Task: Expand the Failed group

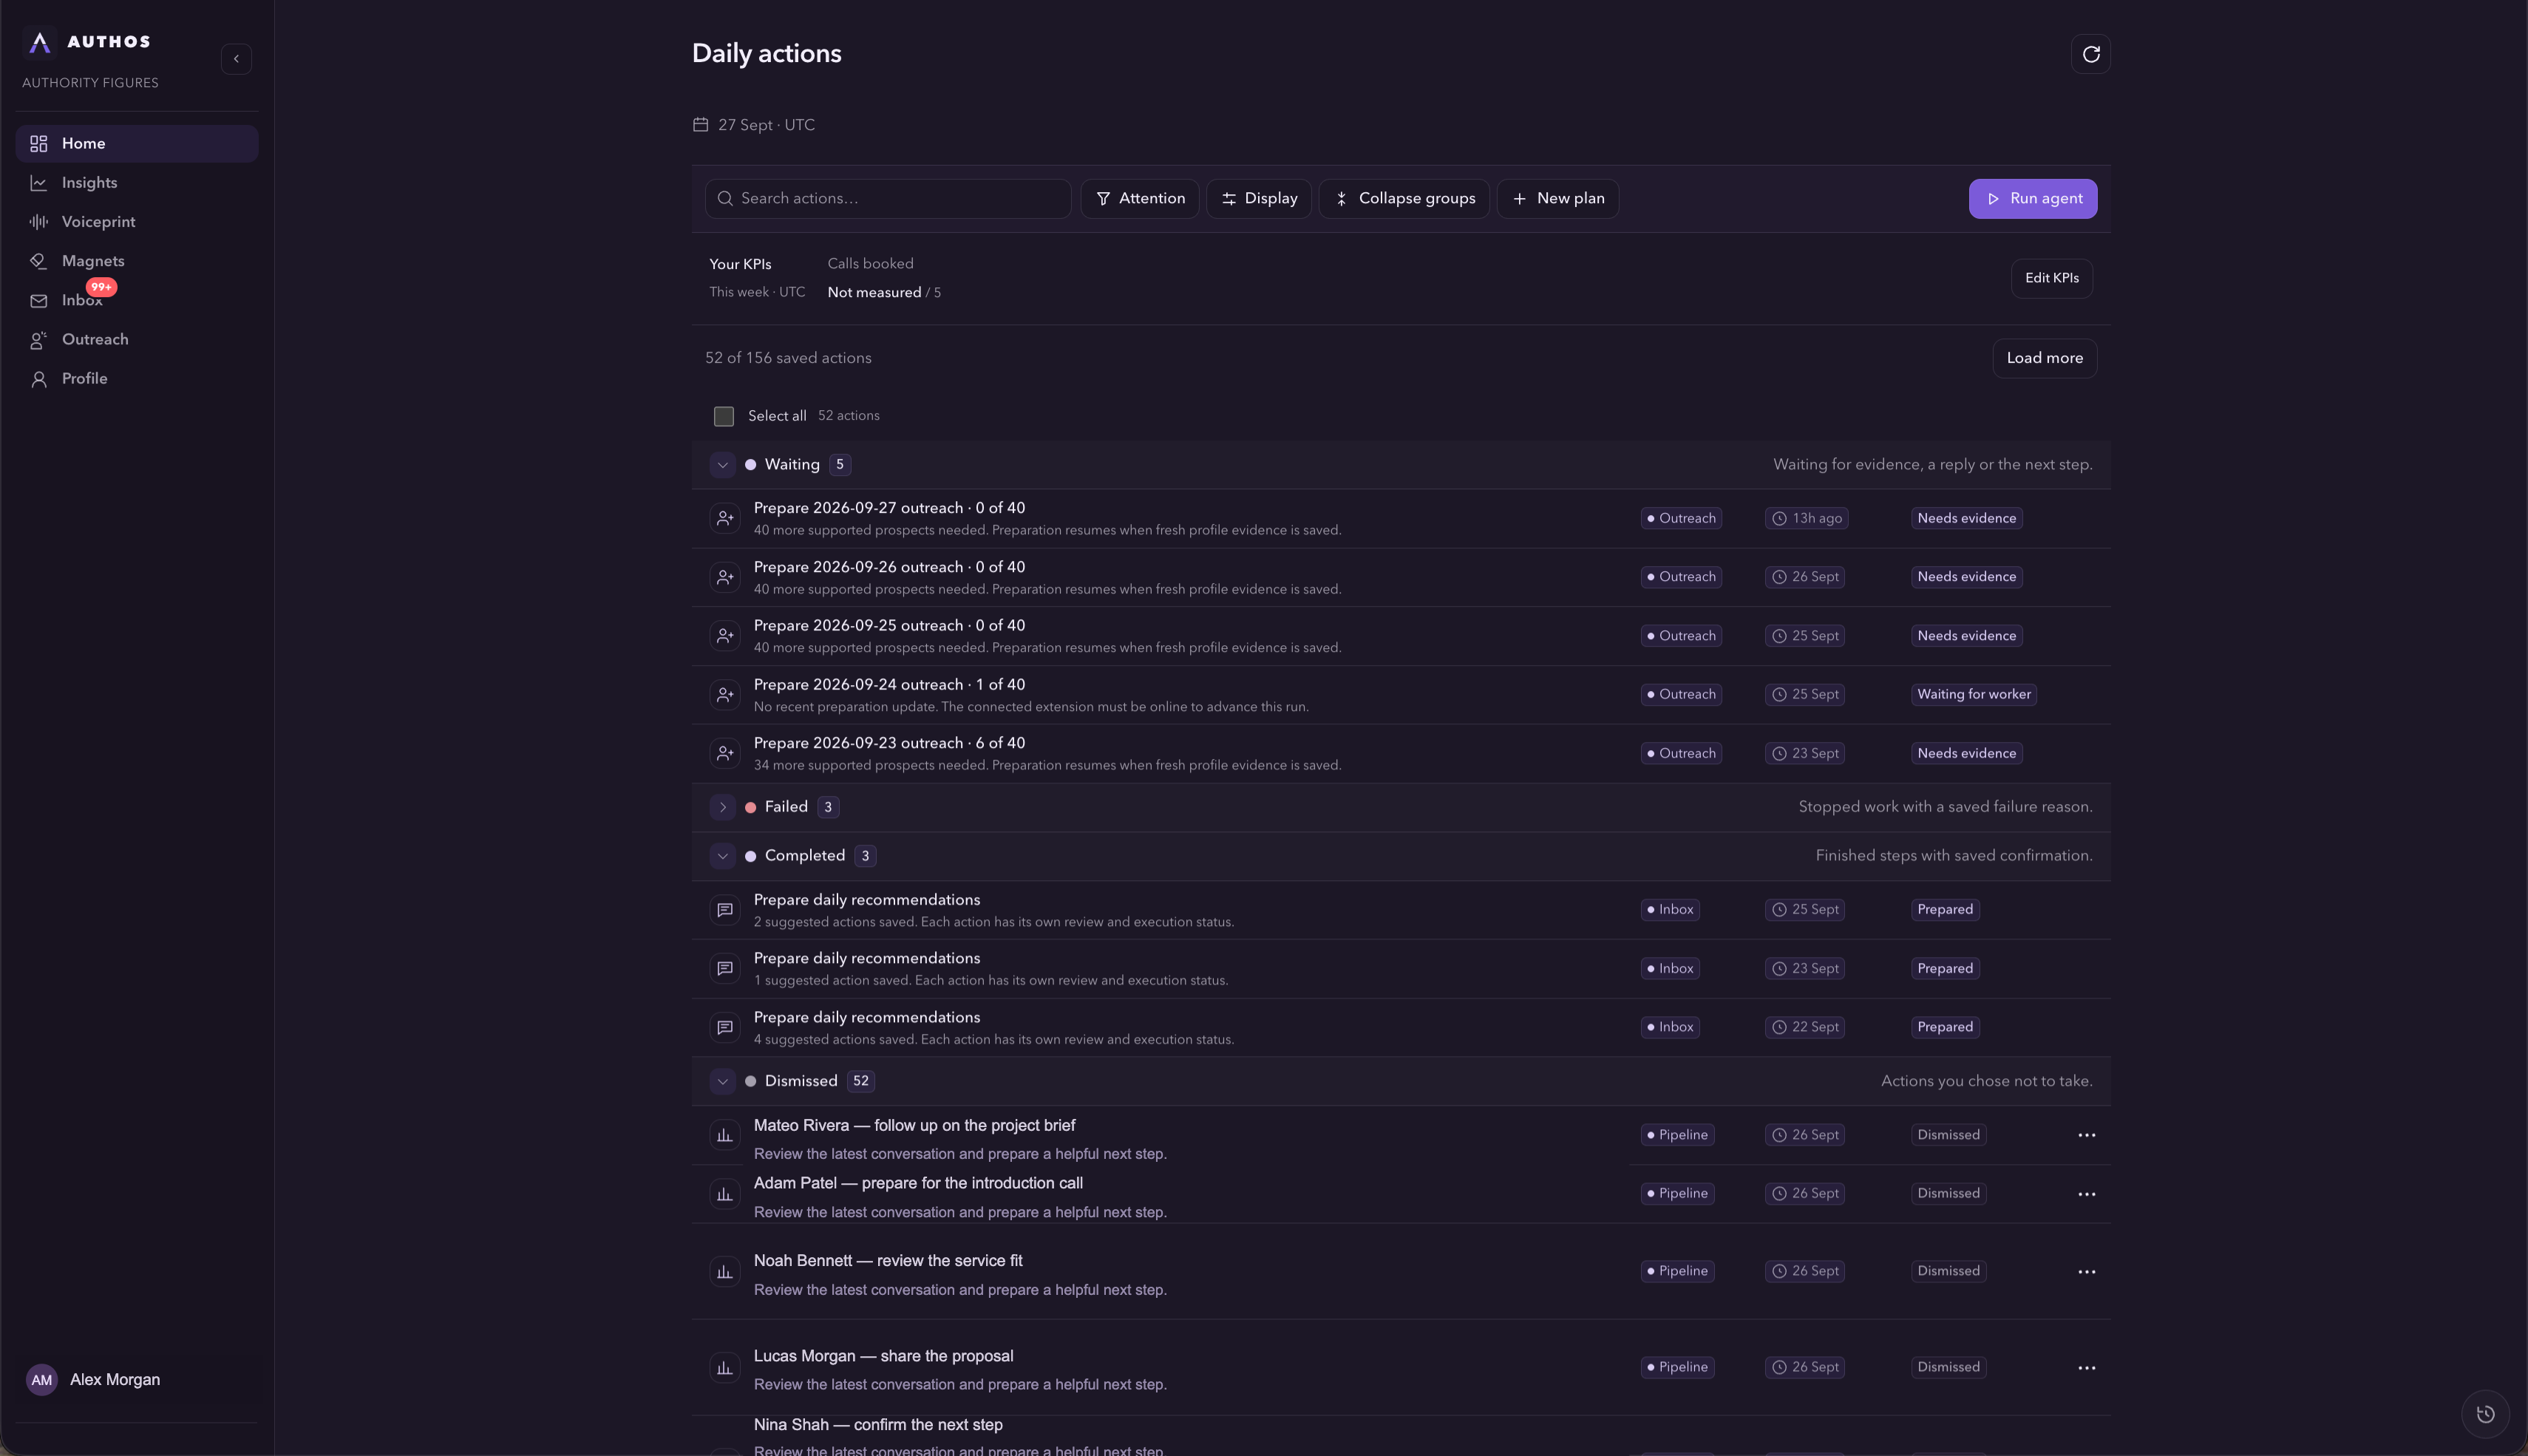Action: [x=723, y=807]
